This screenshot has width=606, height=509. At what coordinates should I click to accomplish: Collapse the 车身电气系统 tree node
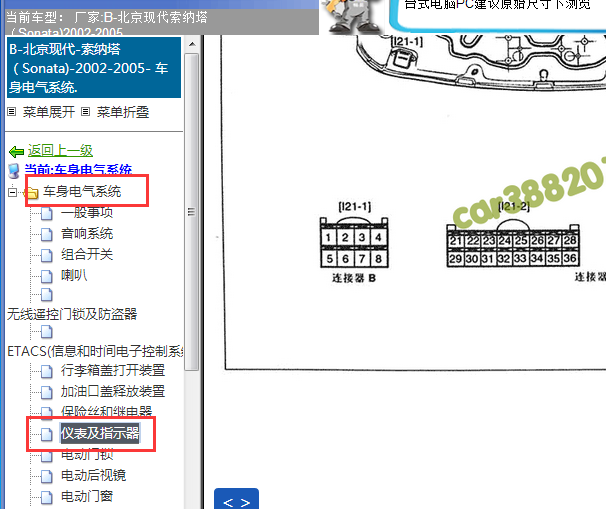tap(12, 192)
